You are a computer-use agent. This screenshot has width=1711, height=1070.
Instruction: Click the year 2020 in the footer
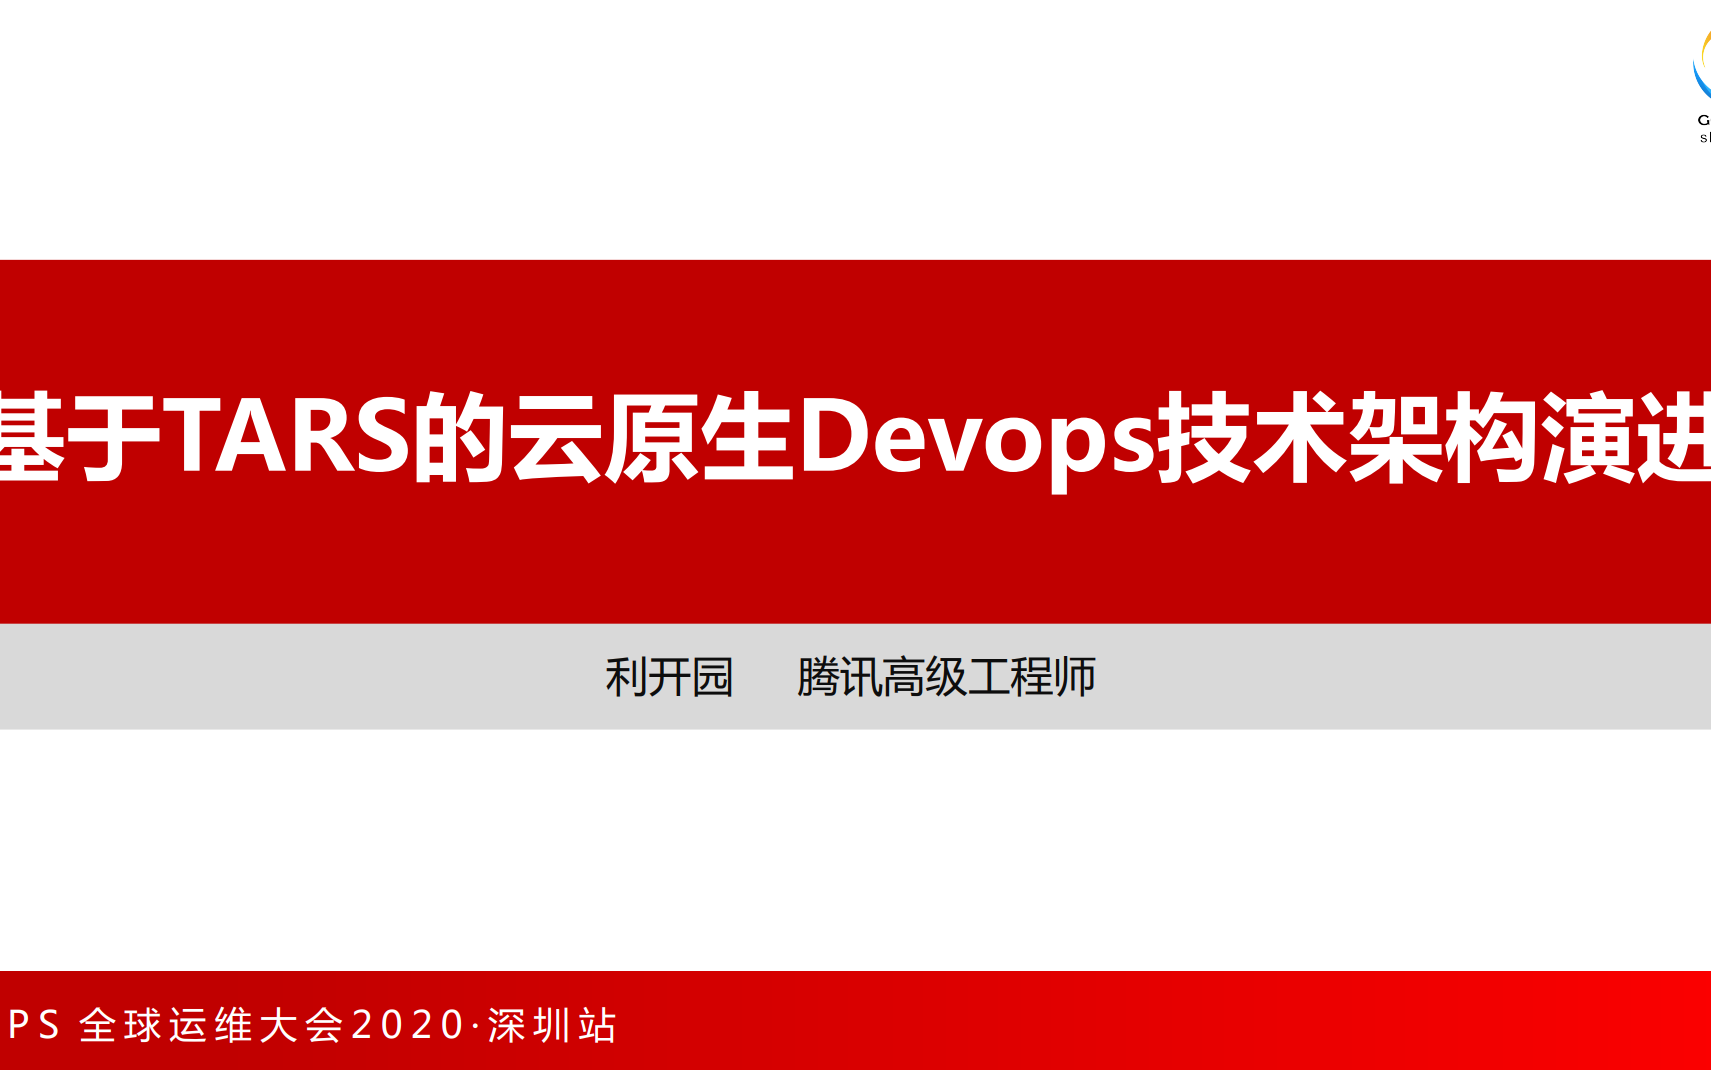[408, 1026]
